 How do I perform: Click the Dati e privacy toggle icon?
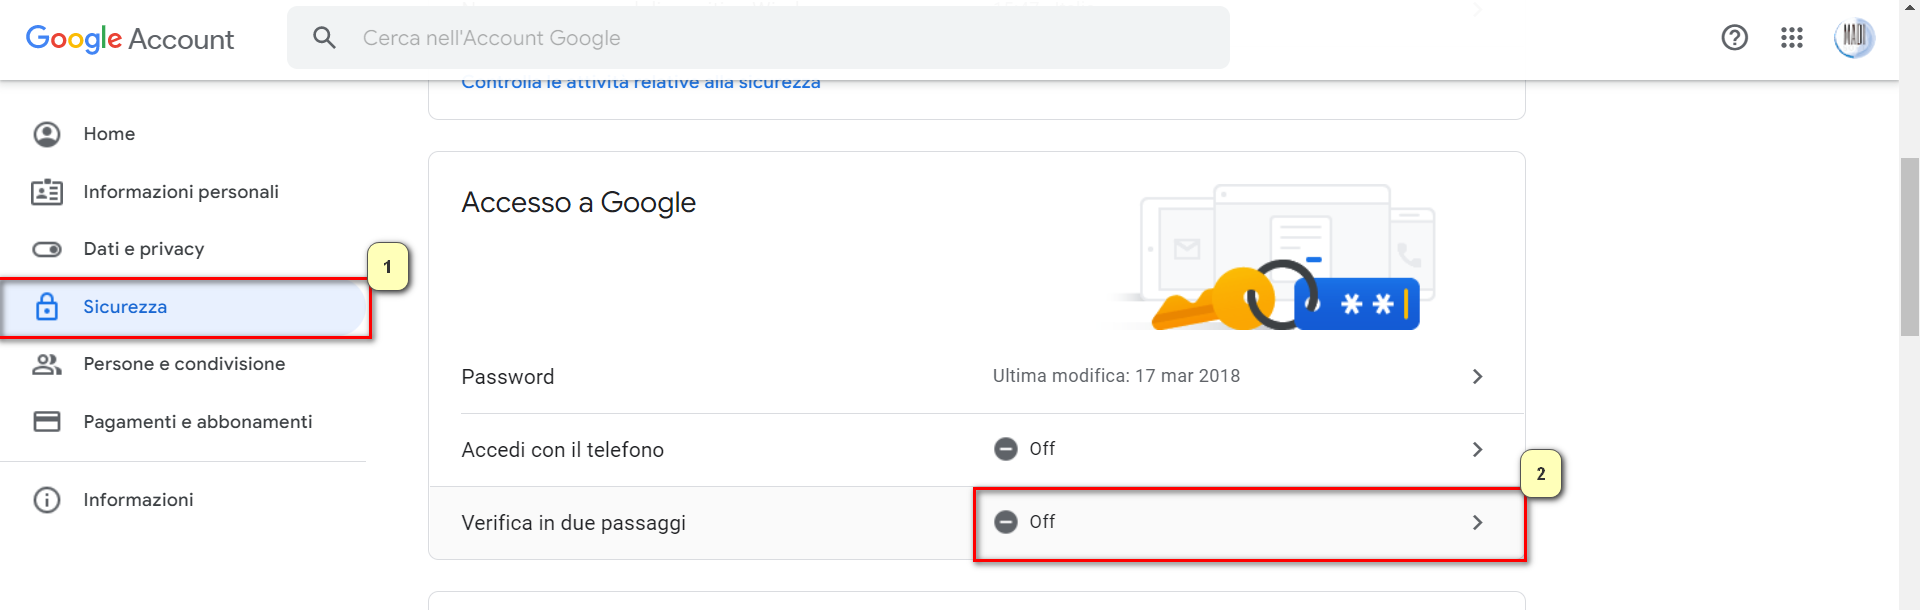pyautogui.click(x=47, y=249)
